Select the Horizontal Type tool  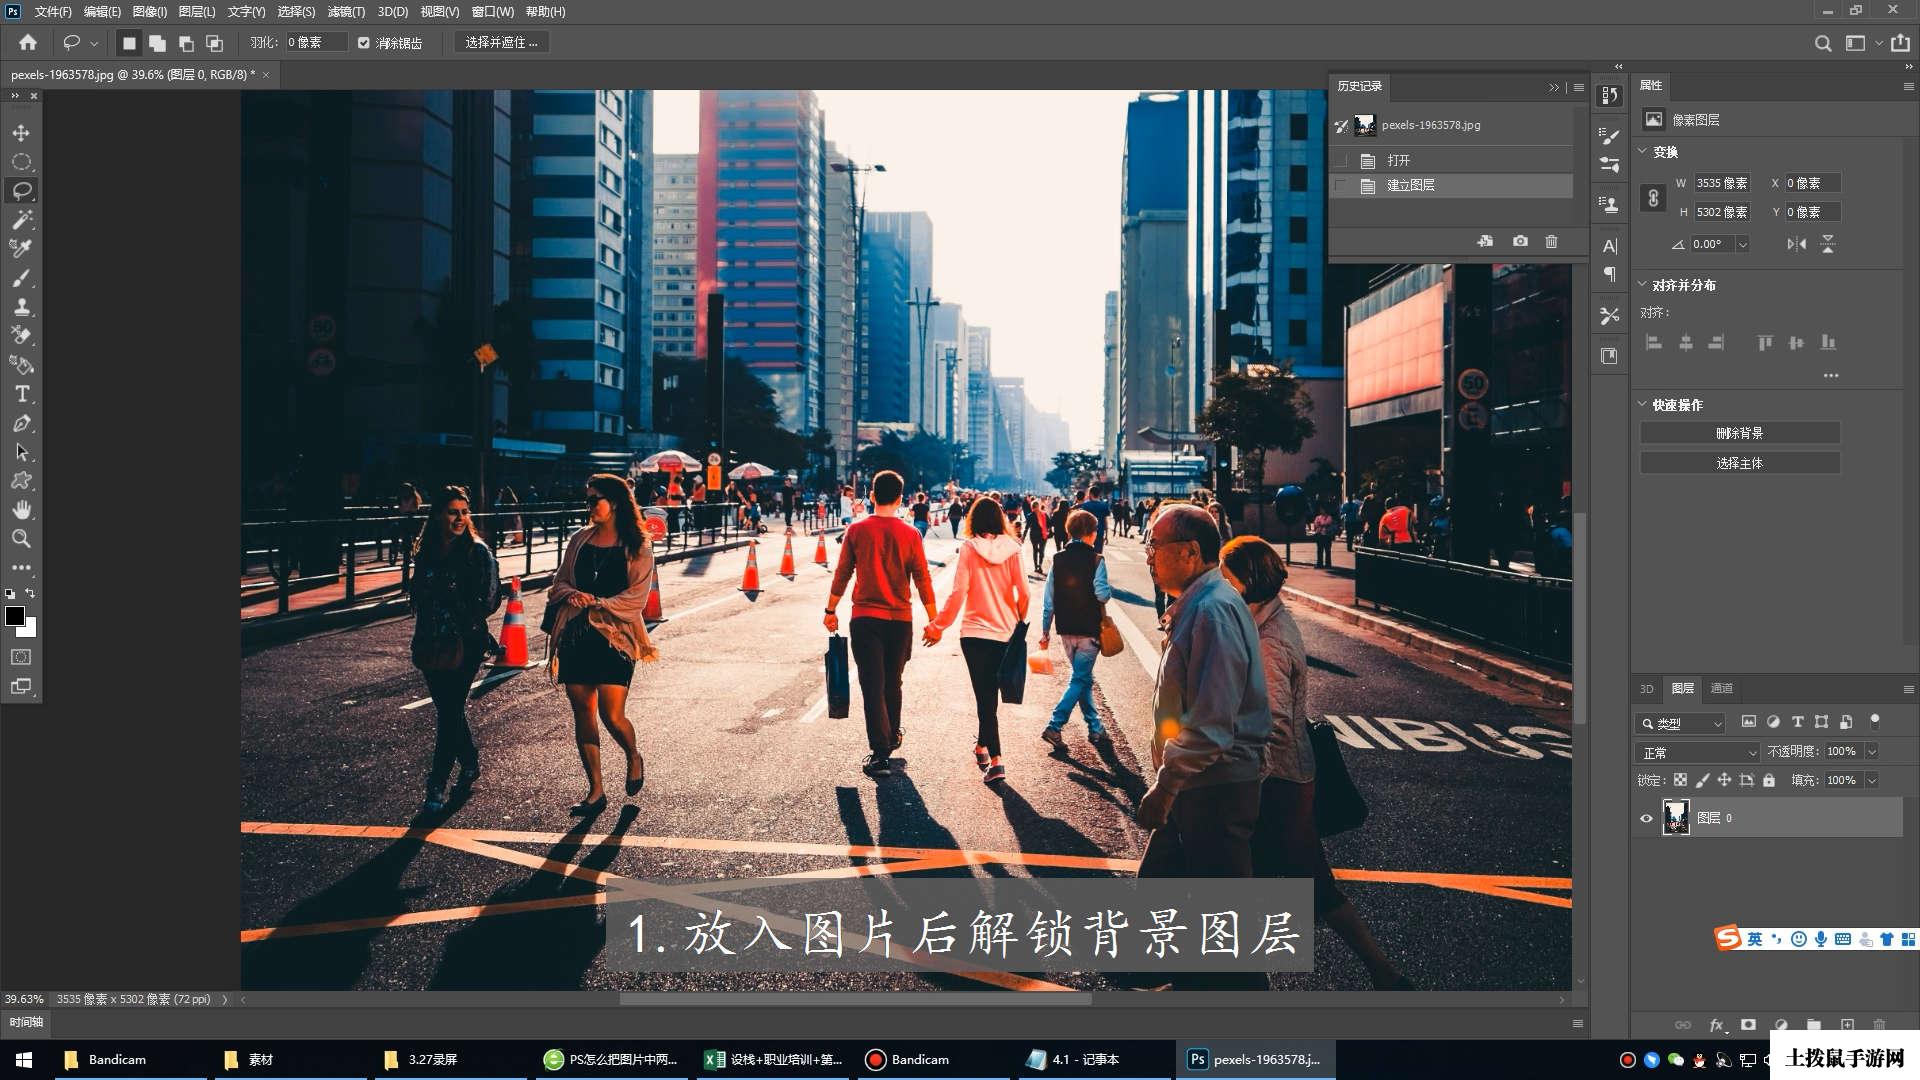click(21, 394)
